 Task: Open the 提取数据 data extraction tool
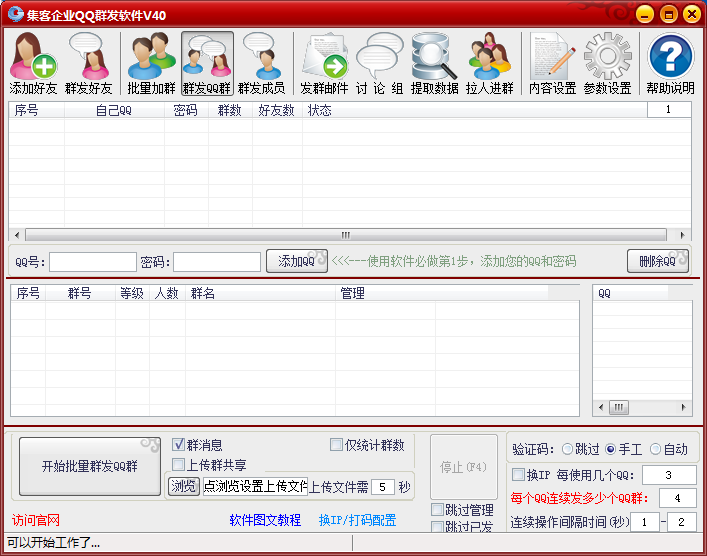pos(434,63)
